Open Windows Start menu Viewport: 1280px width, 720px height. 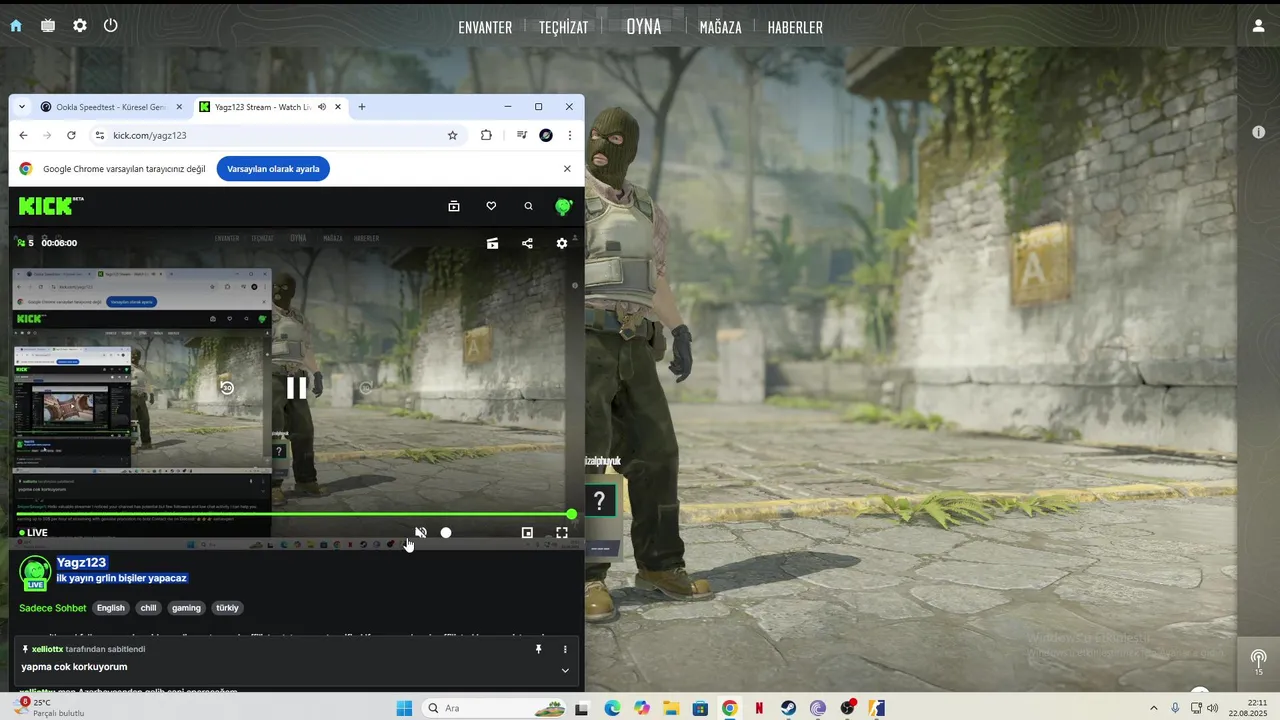(x=404, y=708)
